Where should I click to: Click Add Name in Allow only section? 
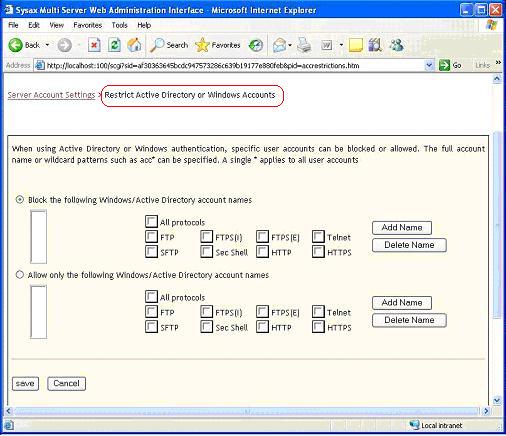[x=402, y=303]
